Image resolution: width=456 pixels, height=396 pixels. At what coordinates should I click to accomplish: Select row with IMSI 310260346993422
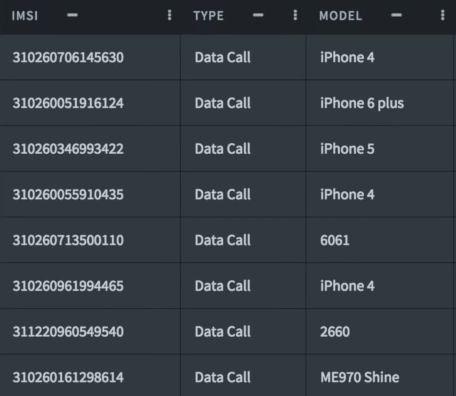click(x=228, y=149)
